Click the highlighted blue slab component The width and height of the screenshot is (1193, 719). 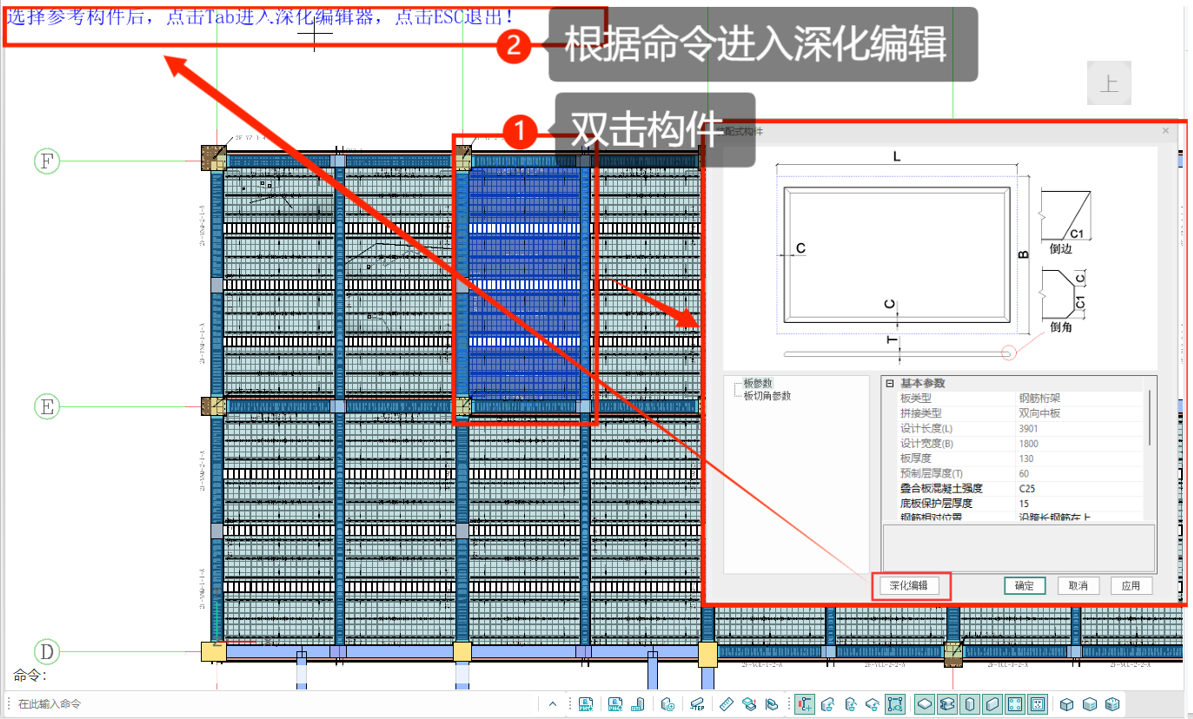525,282
